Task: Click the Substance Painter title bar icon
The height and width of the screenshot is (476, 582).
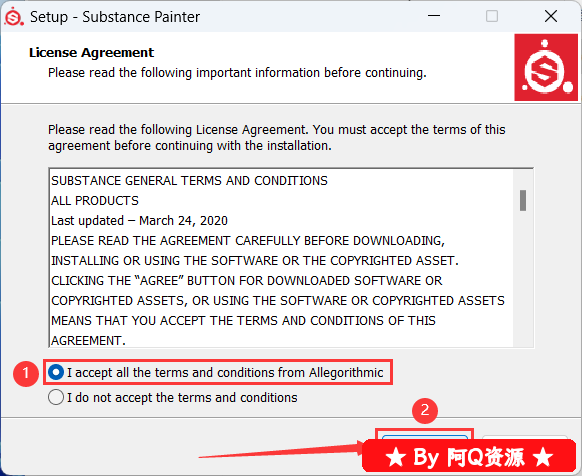Action: click(x=14, y=17)
